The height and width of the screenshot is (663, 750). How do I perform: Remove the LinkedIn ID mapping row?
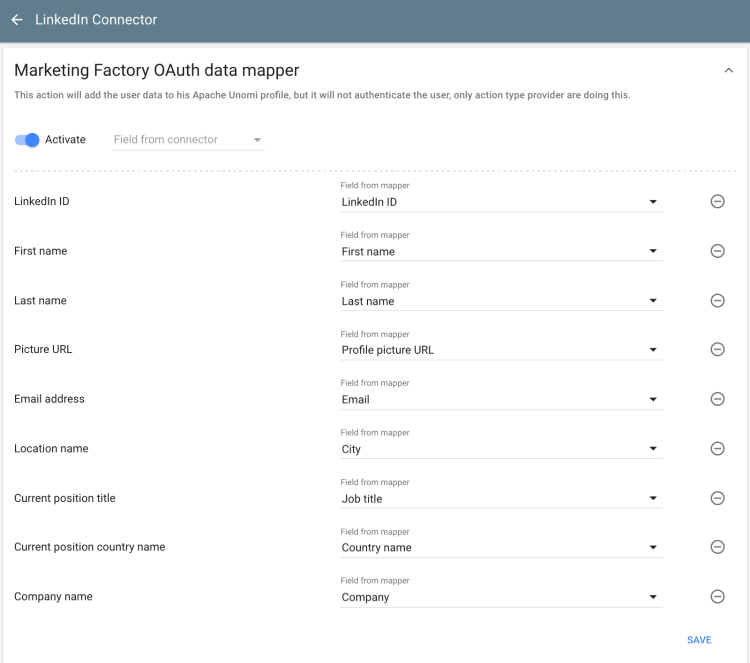717,201
